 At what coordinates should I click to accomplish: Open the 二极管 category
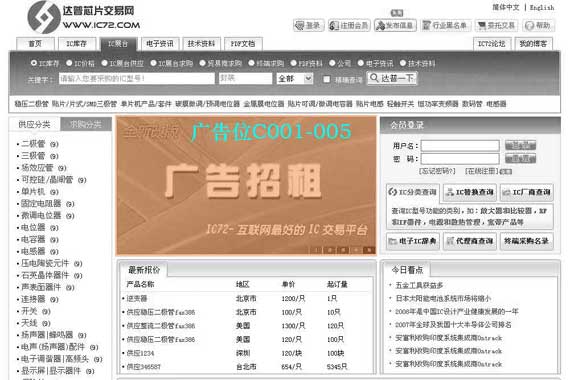[x=33, y=144]
